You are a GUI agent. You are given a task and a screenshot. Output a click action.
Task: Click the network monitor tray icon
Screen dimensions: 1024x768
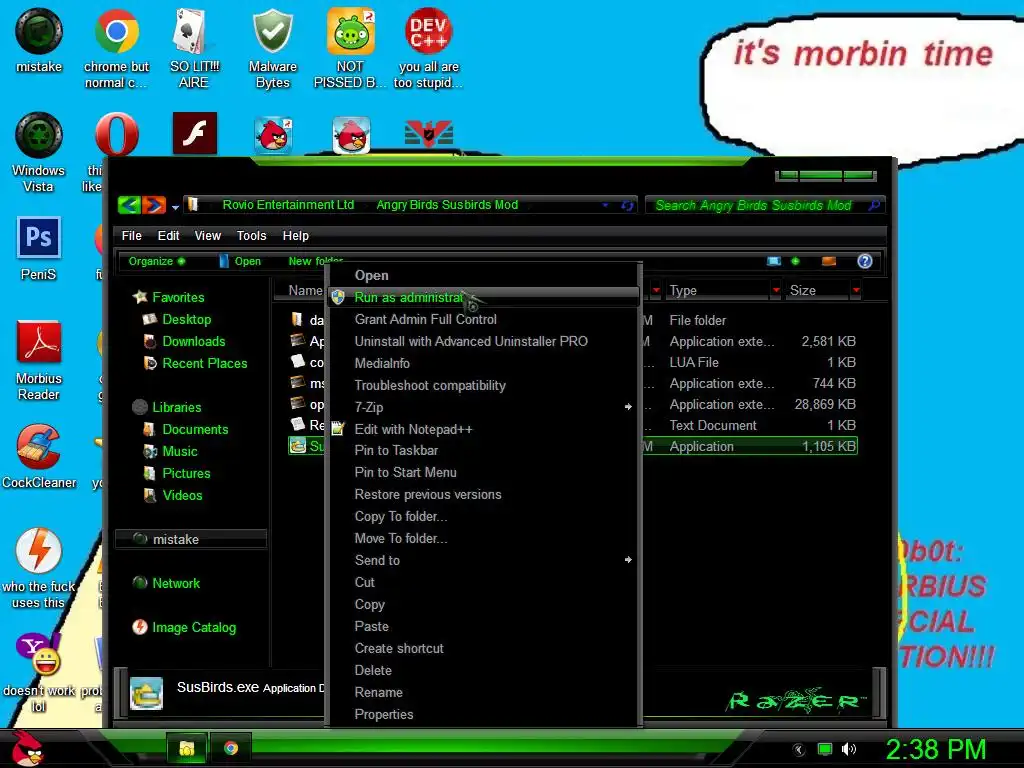tap(825, 749)
